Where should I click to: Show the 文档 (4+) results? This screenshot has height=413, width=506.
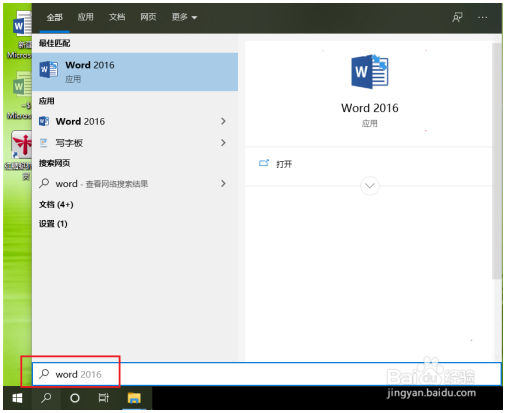[56, 204]
